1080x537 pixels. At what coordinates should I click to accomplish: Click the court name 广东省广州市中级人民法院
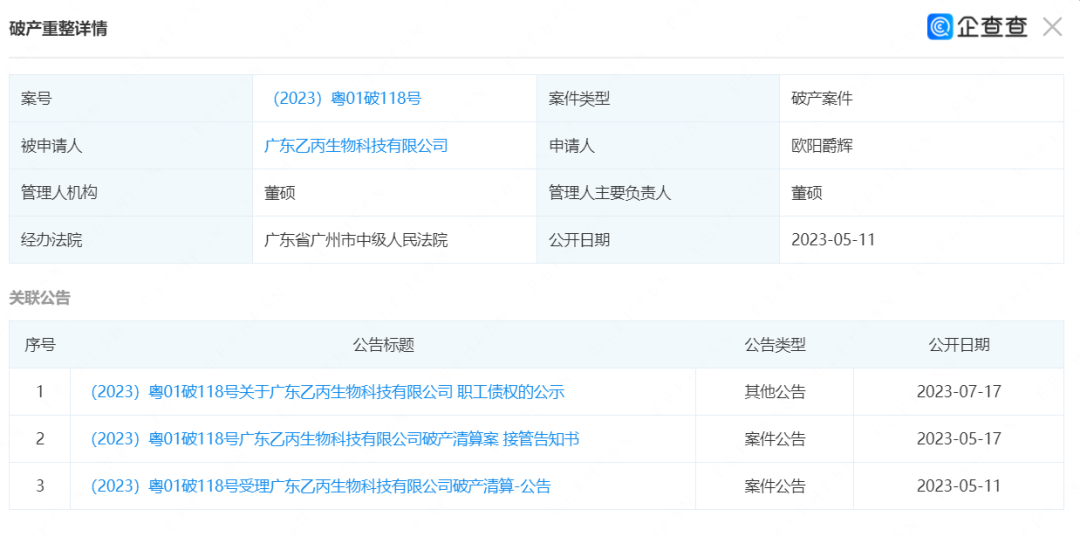pyautogui.click(x=355, y=240)
